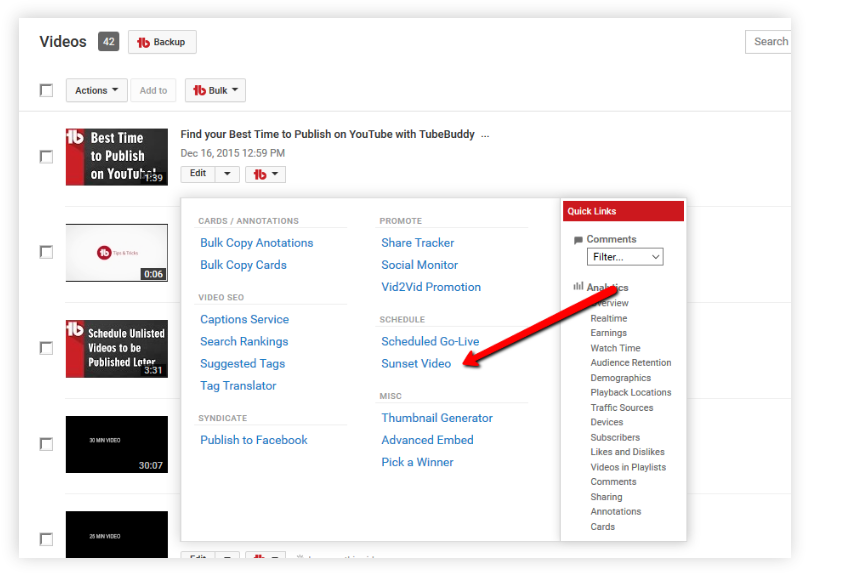Viewport: 844px width, 578px height.
Task: Open Publish to Facebook link
Action: (254, 440)
